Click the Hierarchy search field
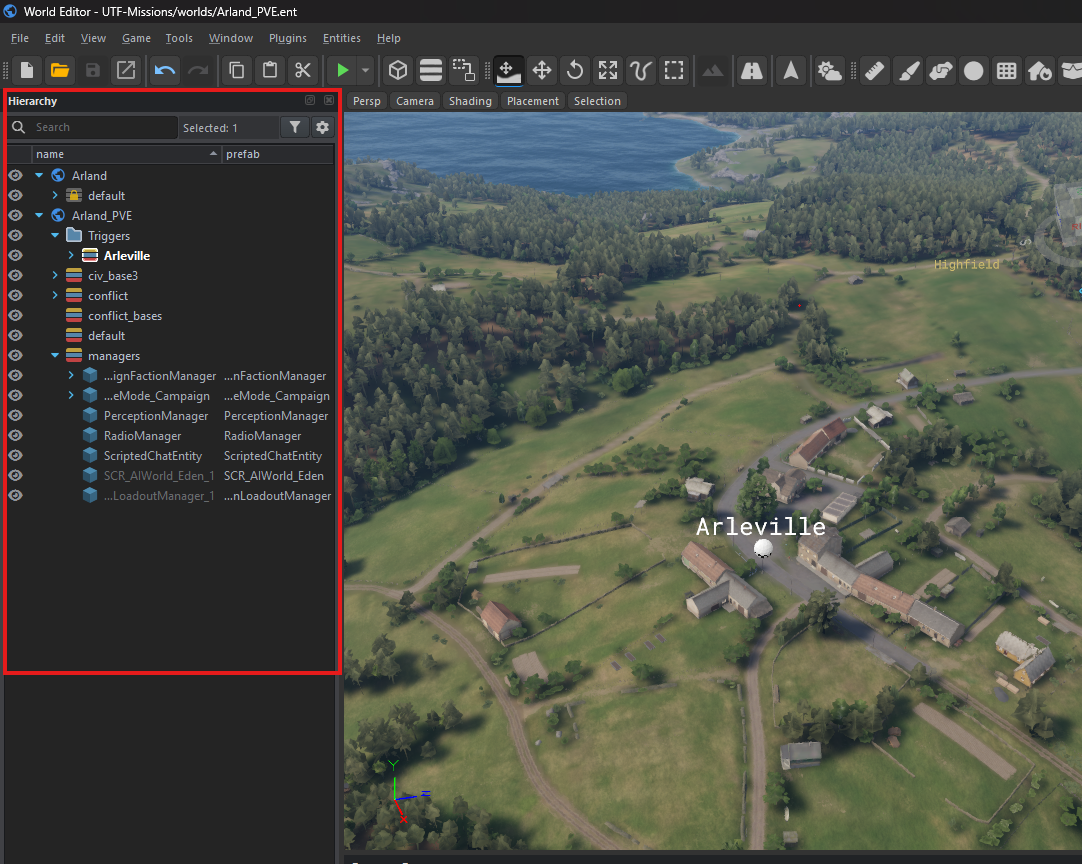Image resolution: width=1082 pixels, height=864 pixels. coord(100,127)
